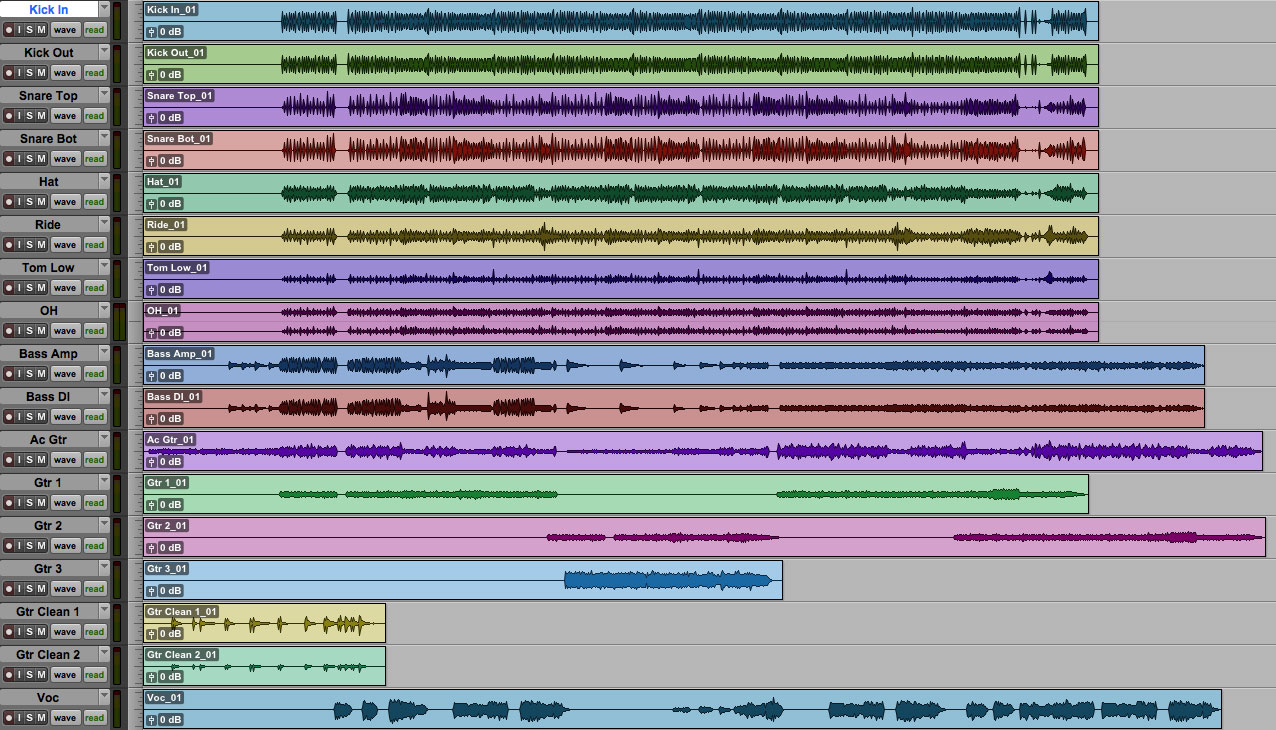The width and height of the screenshot is (1276, 730).
Task: Record-enable the Ac Gtr track
Action: click(x=10, y=459)
